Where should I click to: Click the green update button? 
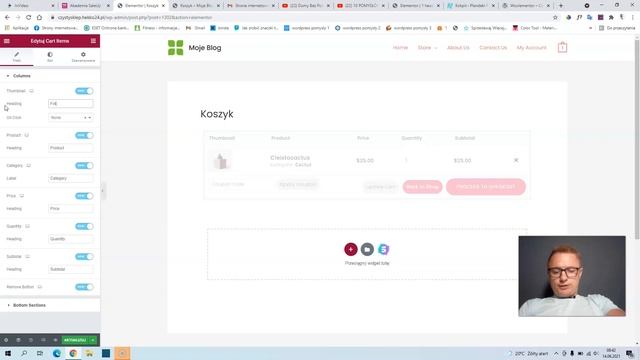[x=76, y=340]
